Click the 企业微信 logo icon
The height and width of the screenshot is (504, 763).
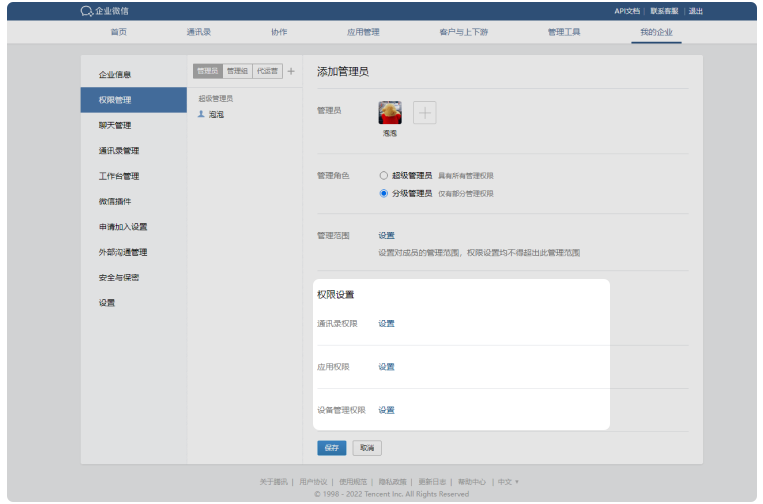point(86,11)
